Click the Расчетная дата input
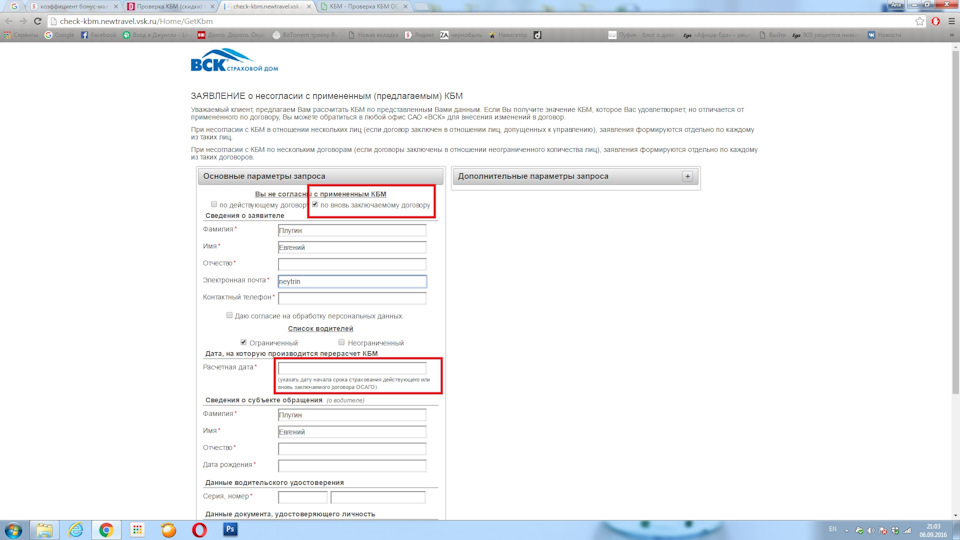 (352, 368)
